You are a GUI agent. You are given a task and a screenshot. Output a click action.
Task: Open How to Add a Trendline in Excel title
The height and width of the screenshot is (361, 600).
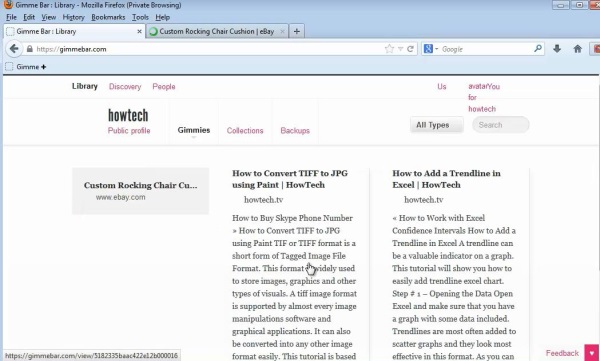click(446, 179)
